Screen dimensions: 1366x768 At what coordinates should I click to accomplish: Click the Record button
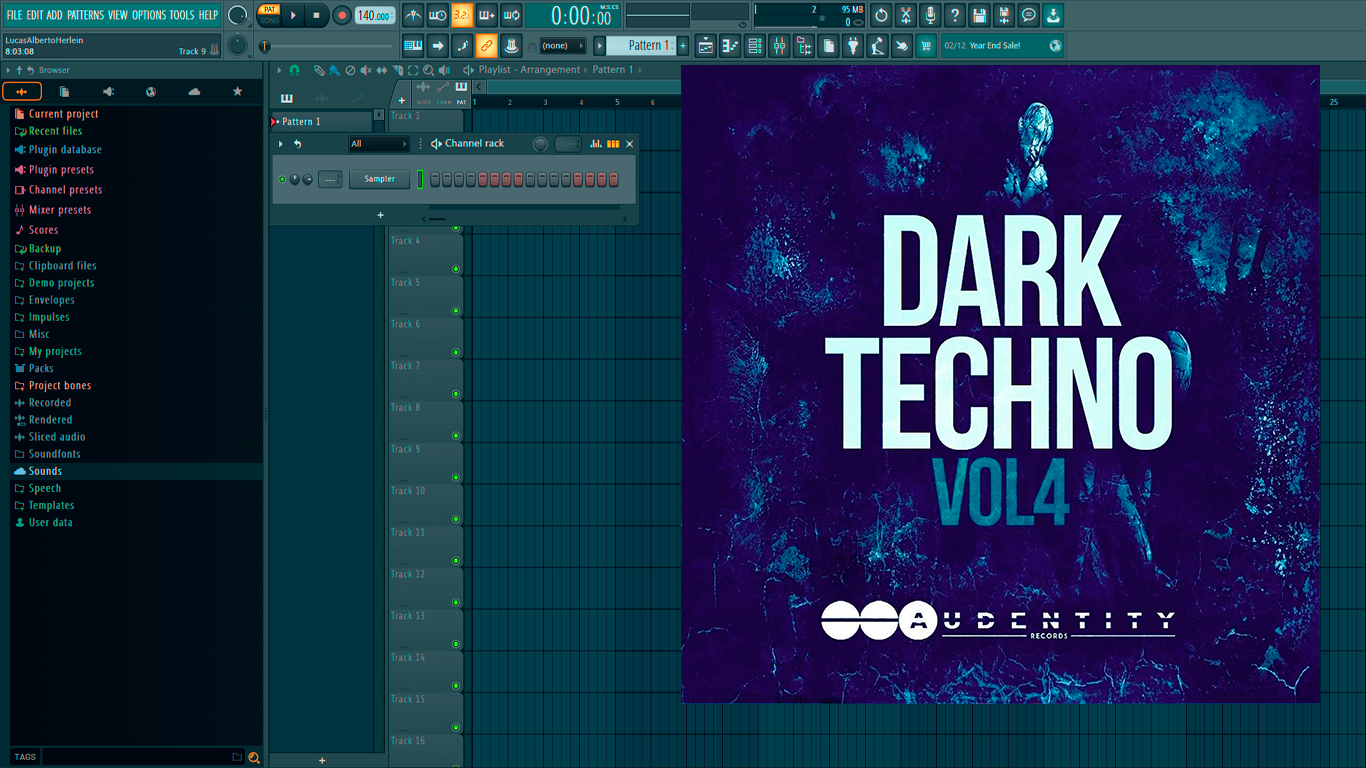[341, 15]
